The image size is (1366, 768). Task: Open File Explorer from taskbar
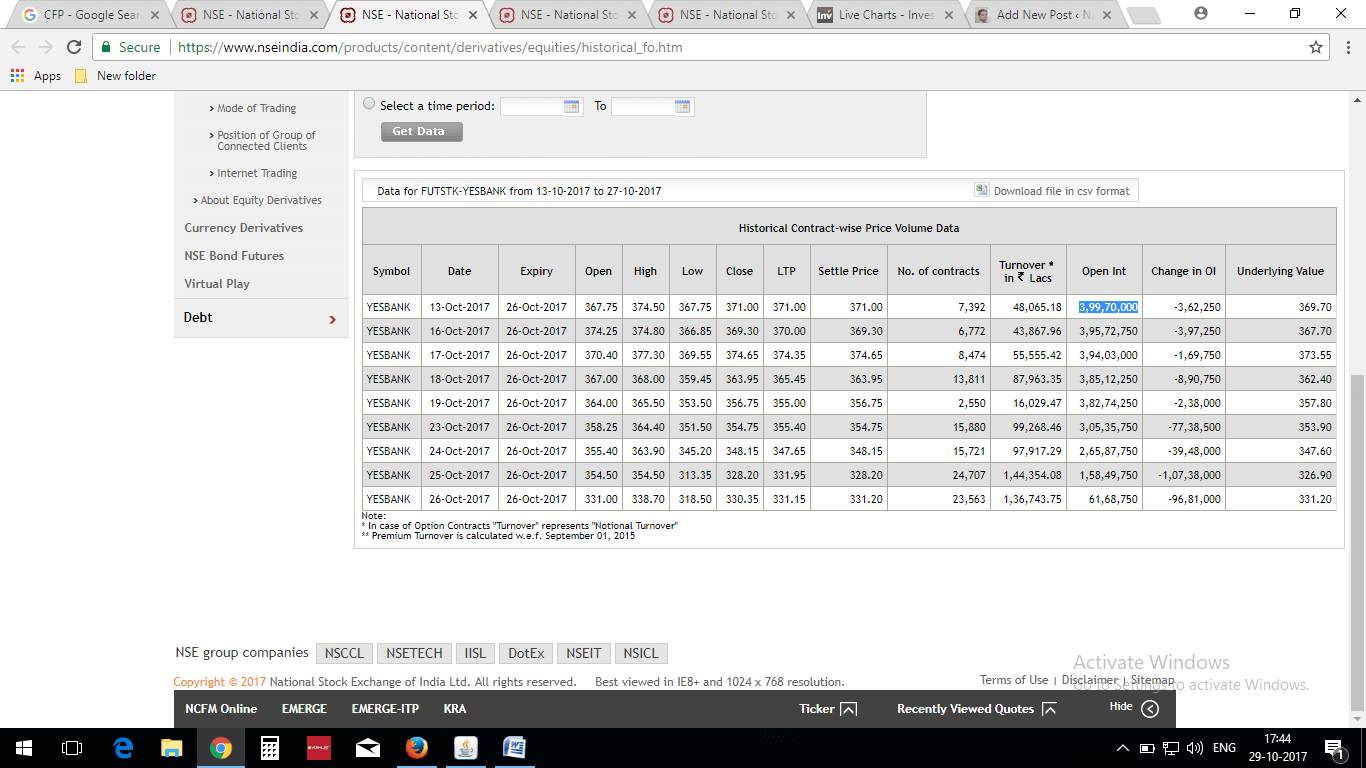tap(172, 748)
